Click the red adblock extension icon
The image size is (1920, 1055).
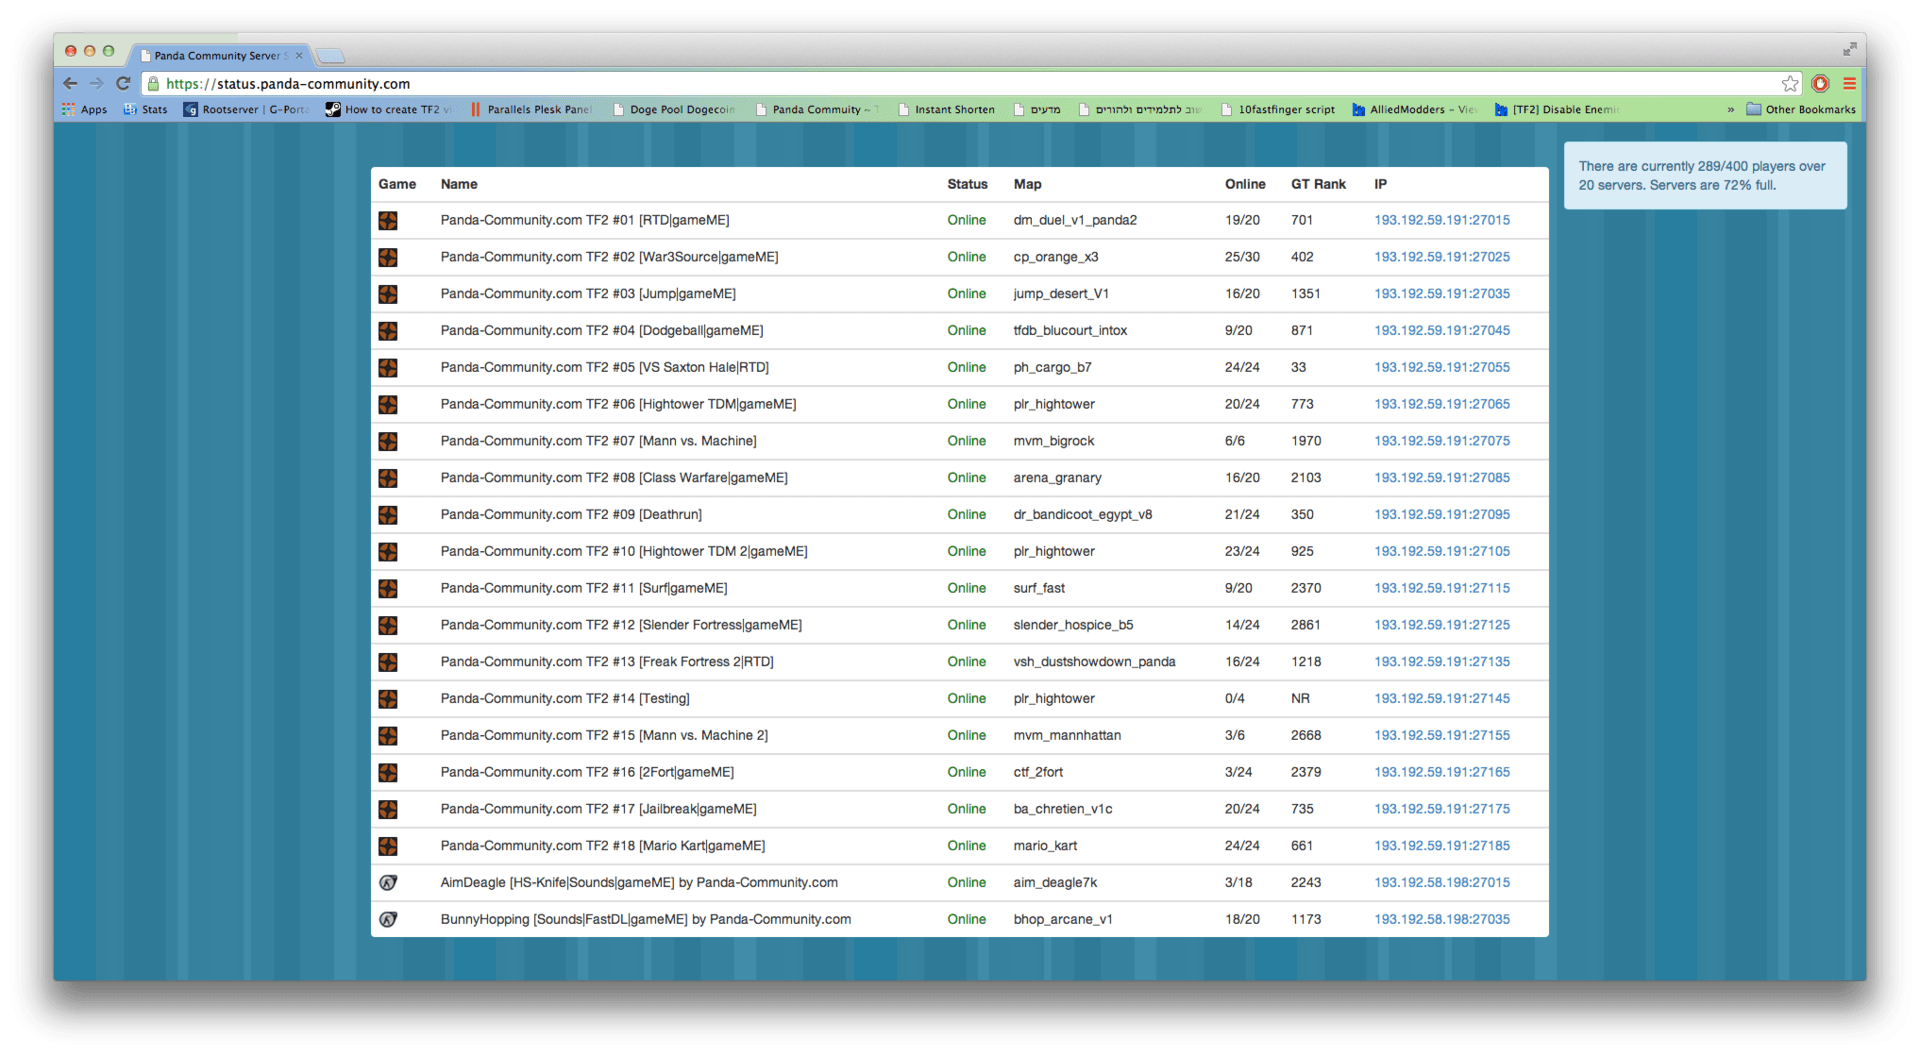click(x=1820, y=84)
